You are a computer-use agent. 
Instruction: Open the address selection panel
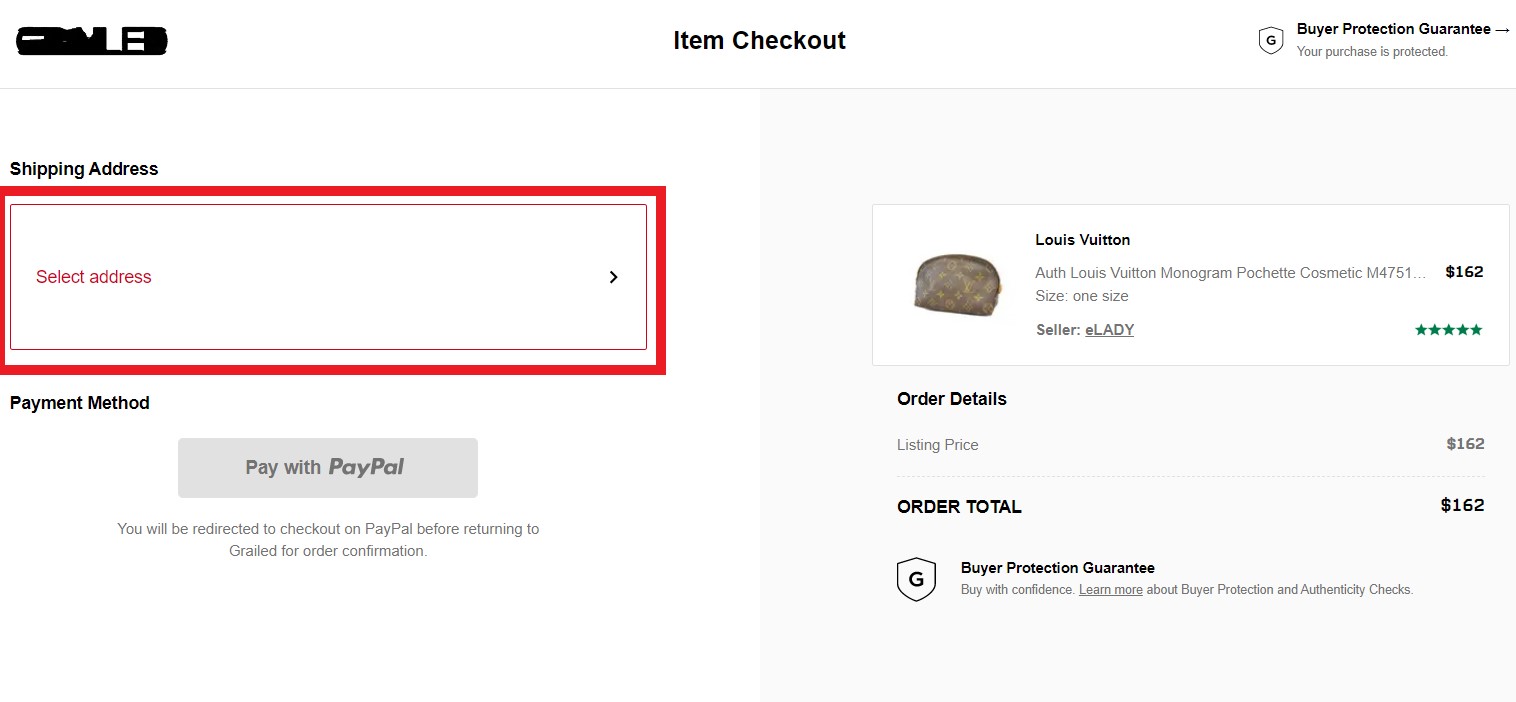(327, 277)
